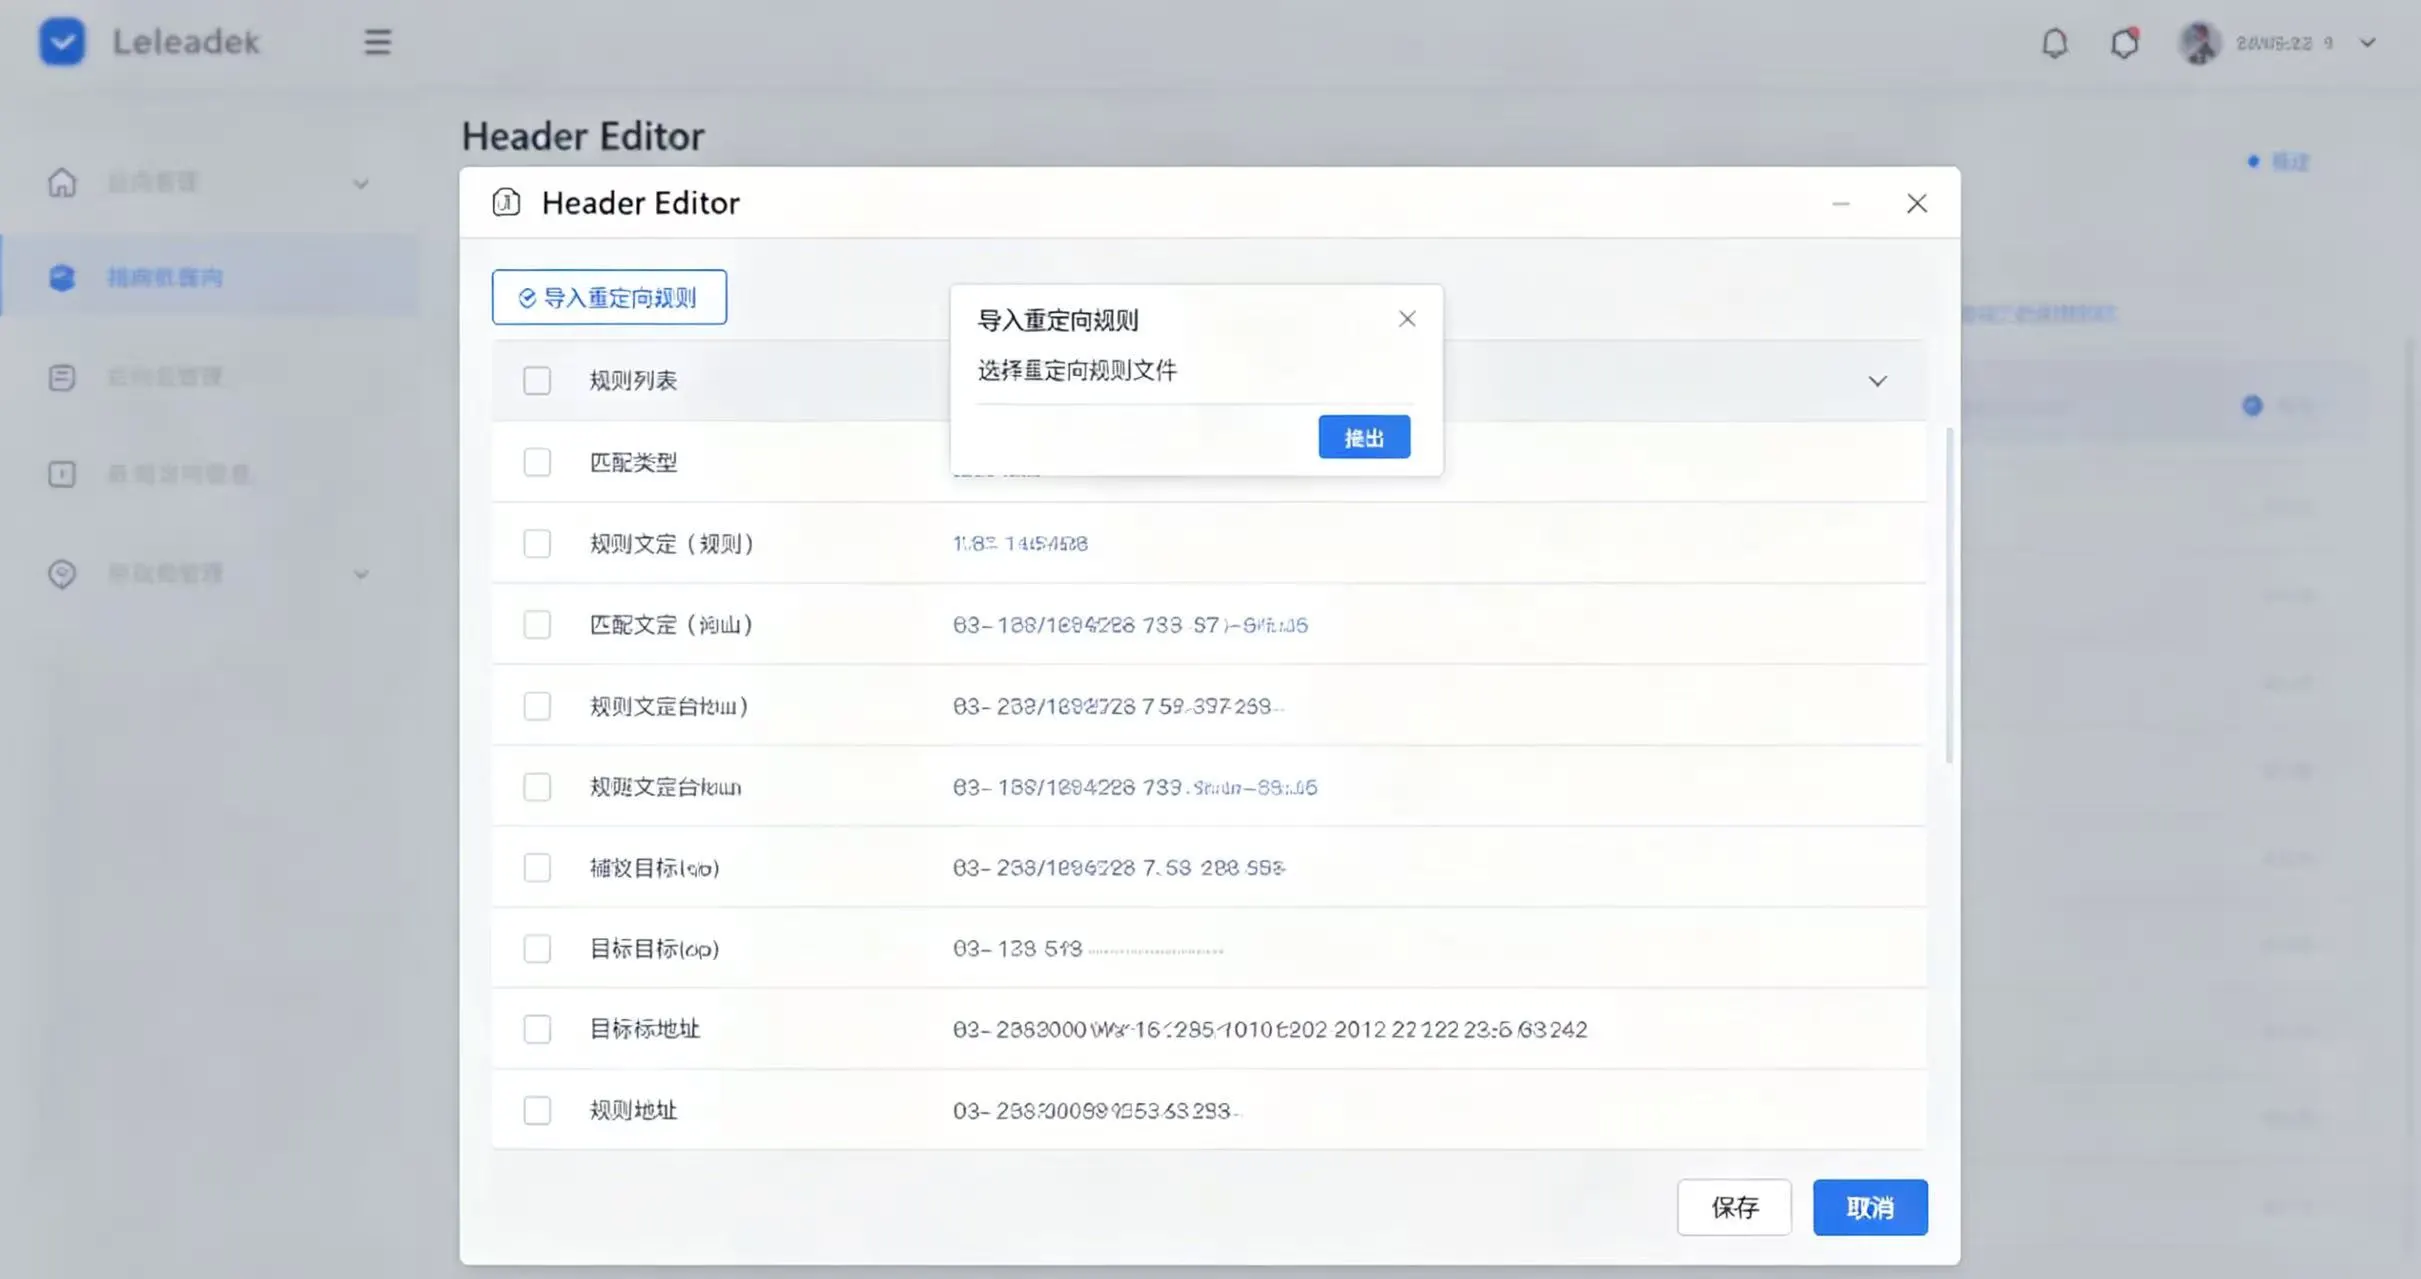Click the square info icon in sidebar
This screenshot has height=1279, width=2421.
click(62, 473)
